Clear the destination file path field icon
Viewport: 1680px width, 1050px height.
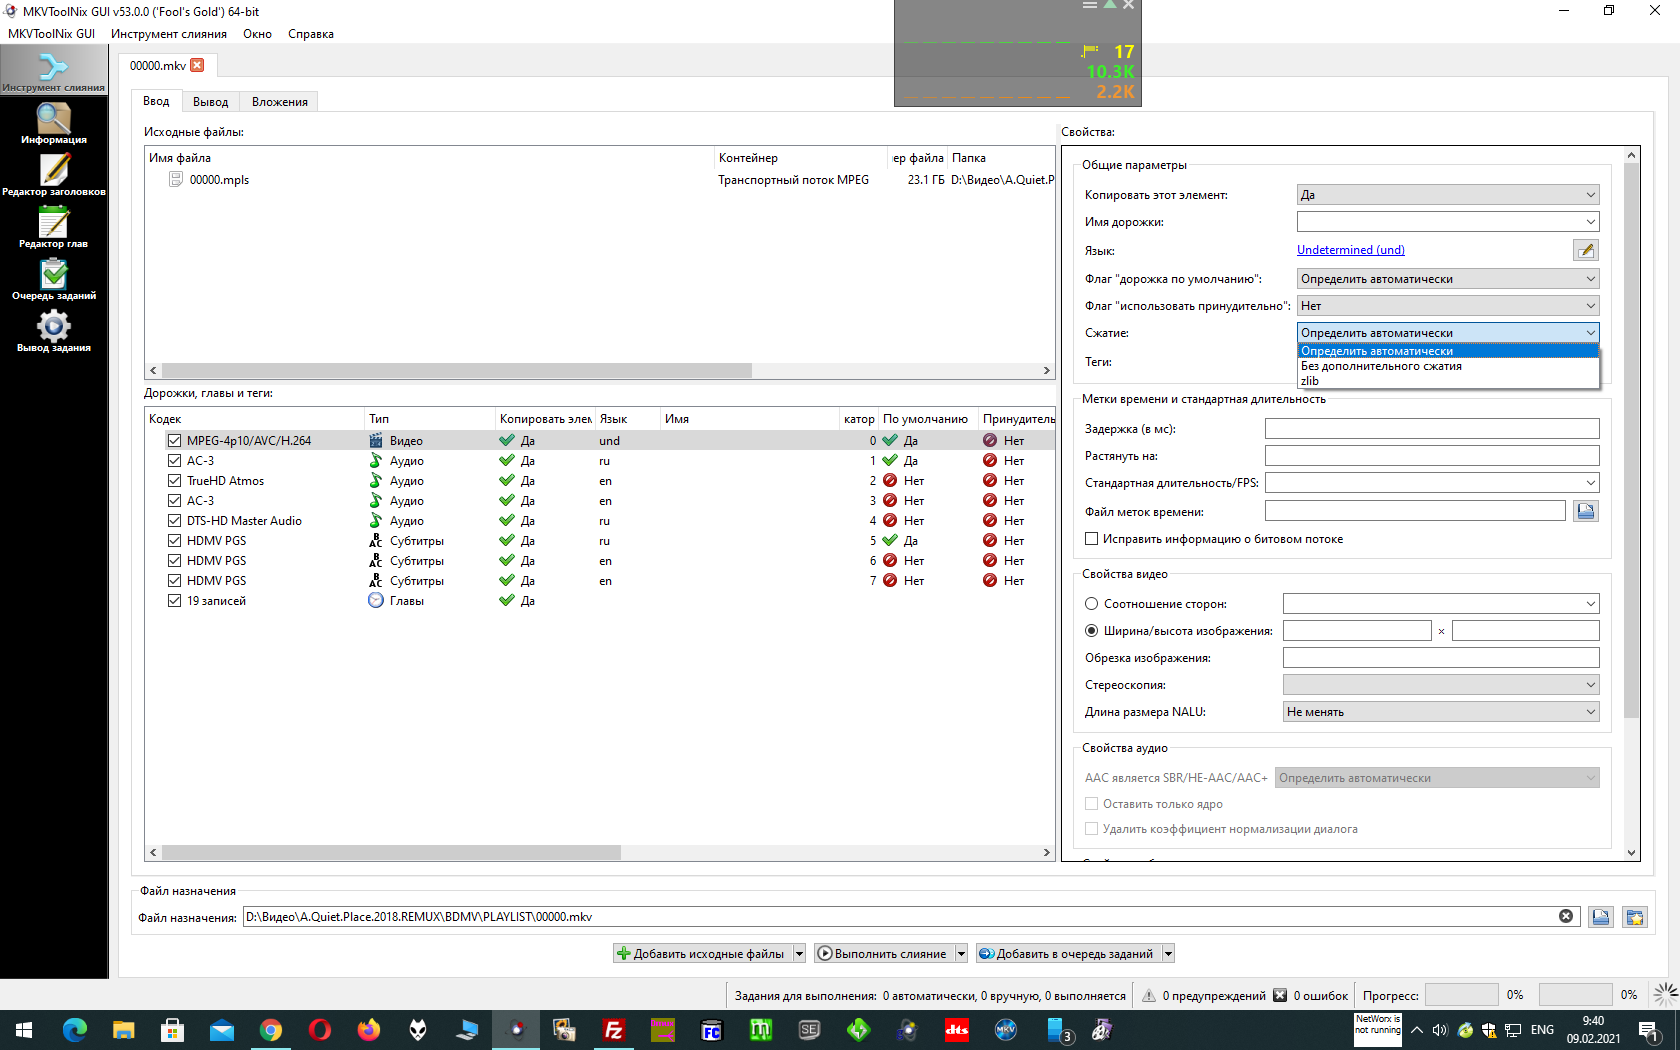(1566, 916)
